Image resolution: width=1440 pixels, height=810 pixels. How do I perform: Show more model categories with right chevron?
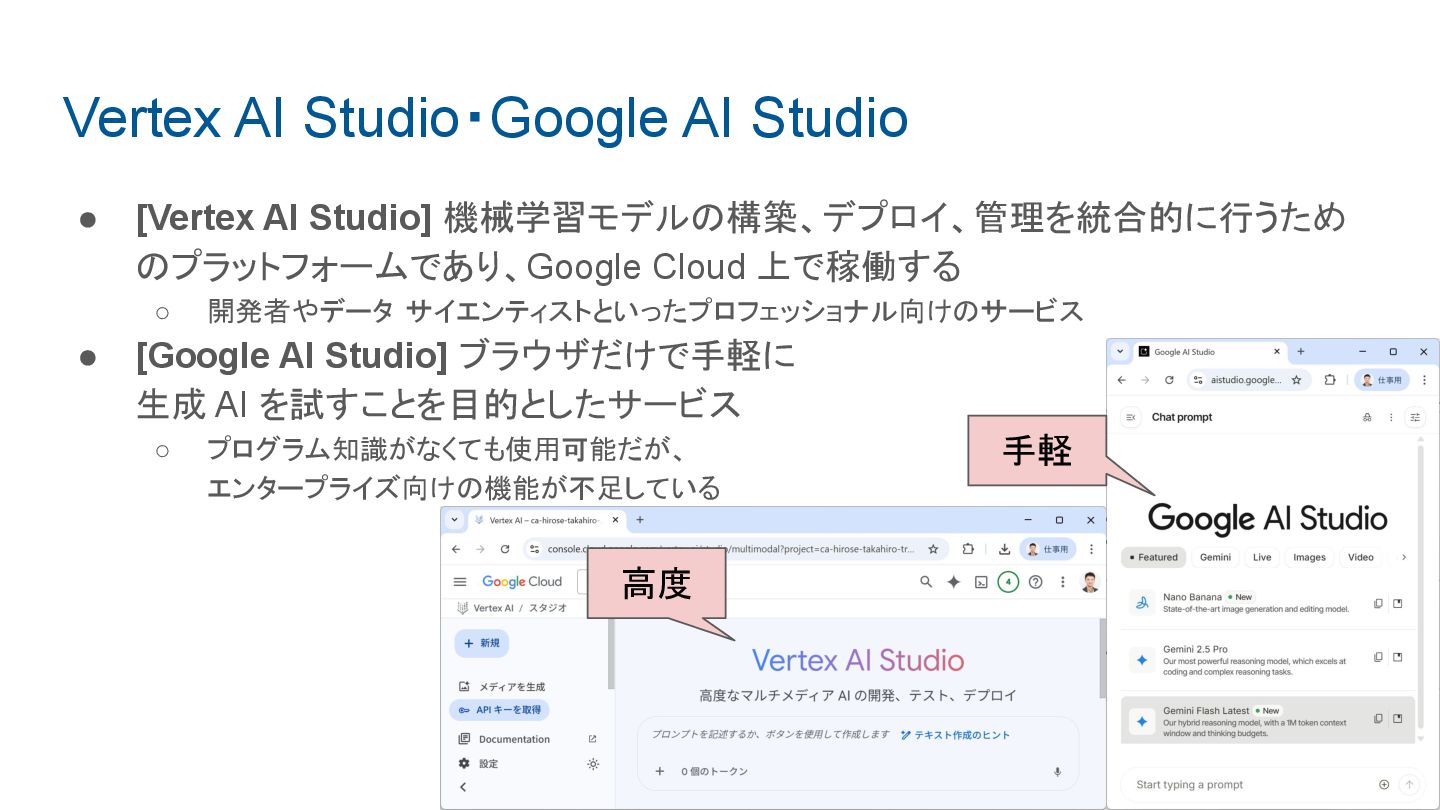pyautogui.click(x=1404, y=557)
